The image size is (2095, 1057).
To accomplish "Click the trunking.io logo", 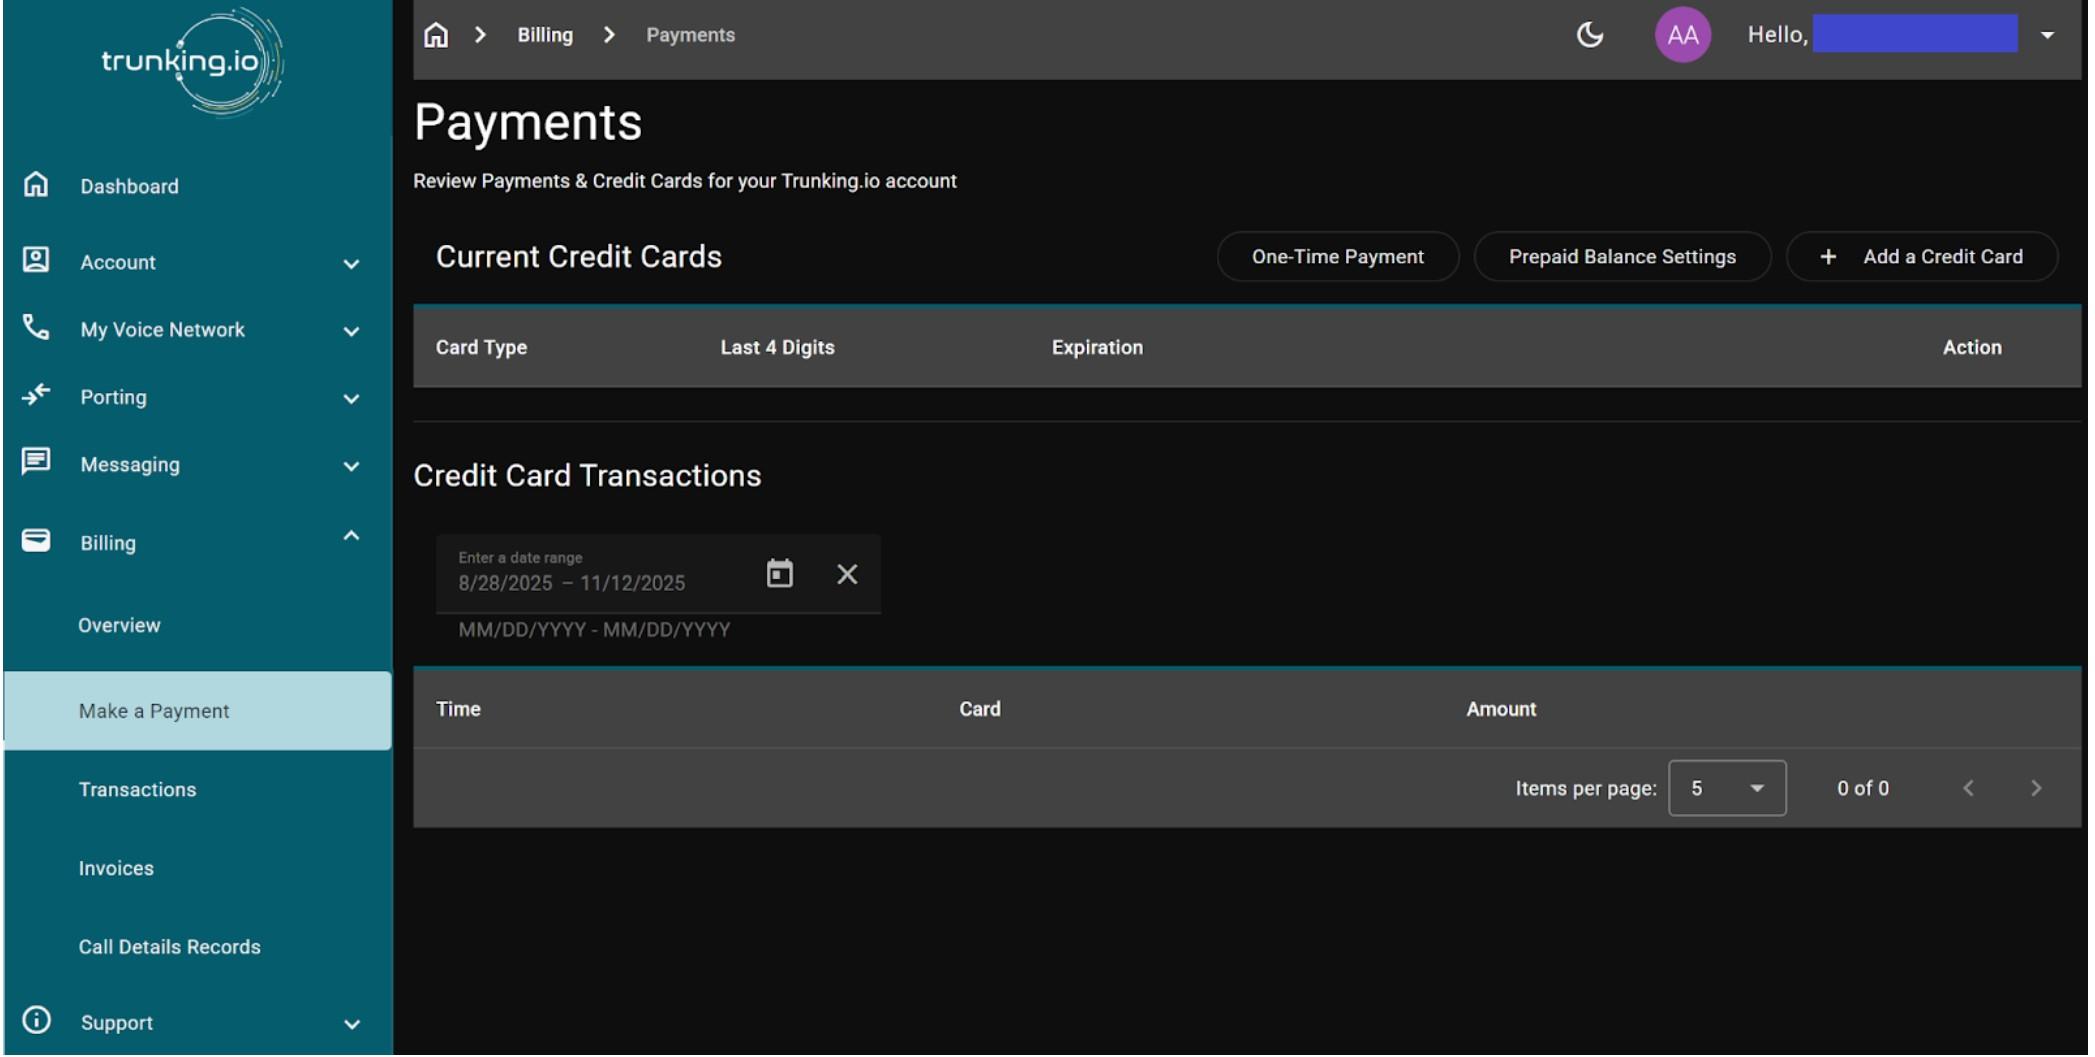I will point(190,61).
